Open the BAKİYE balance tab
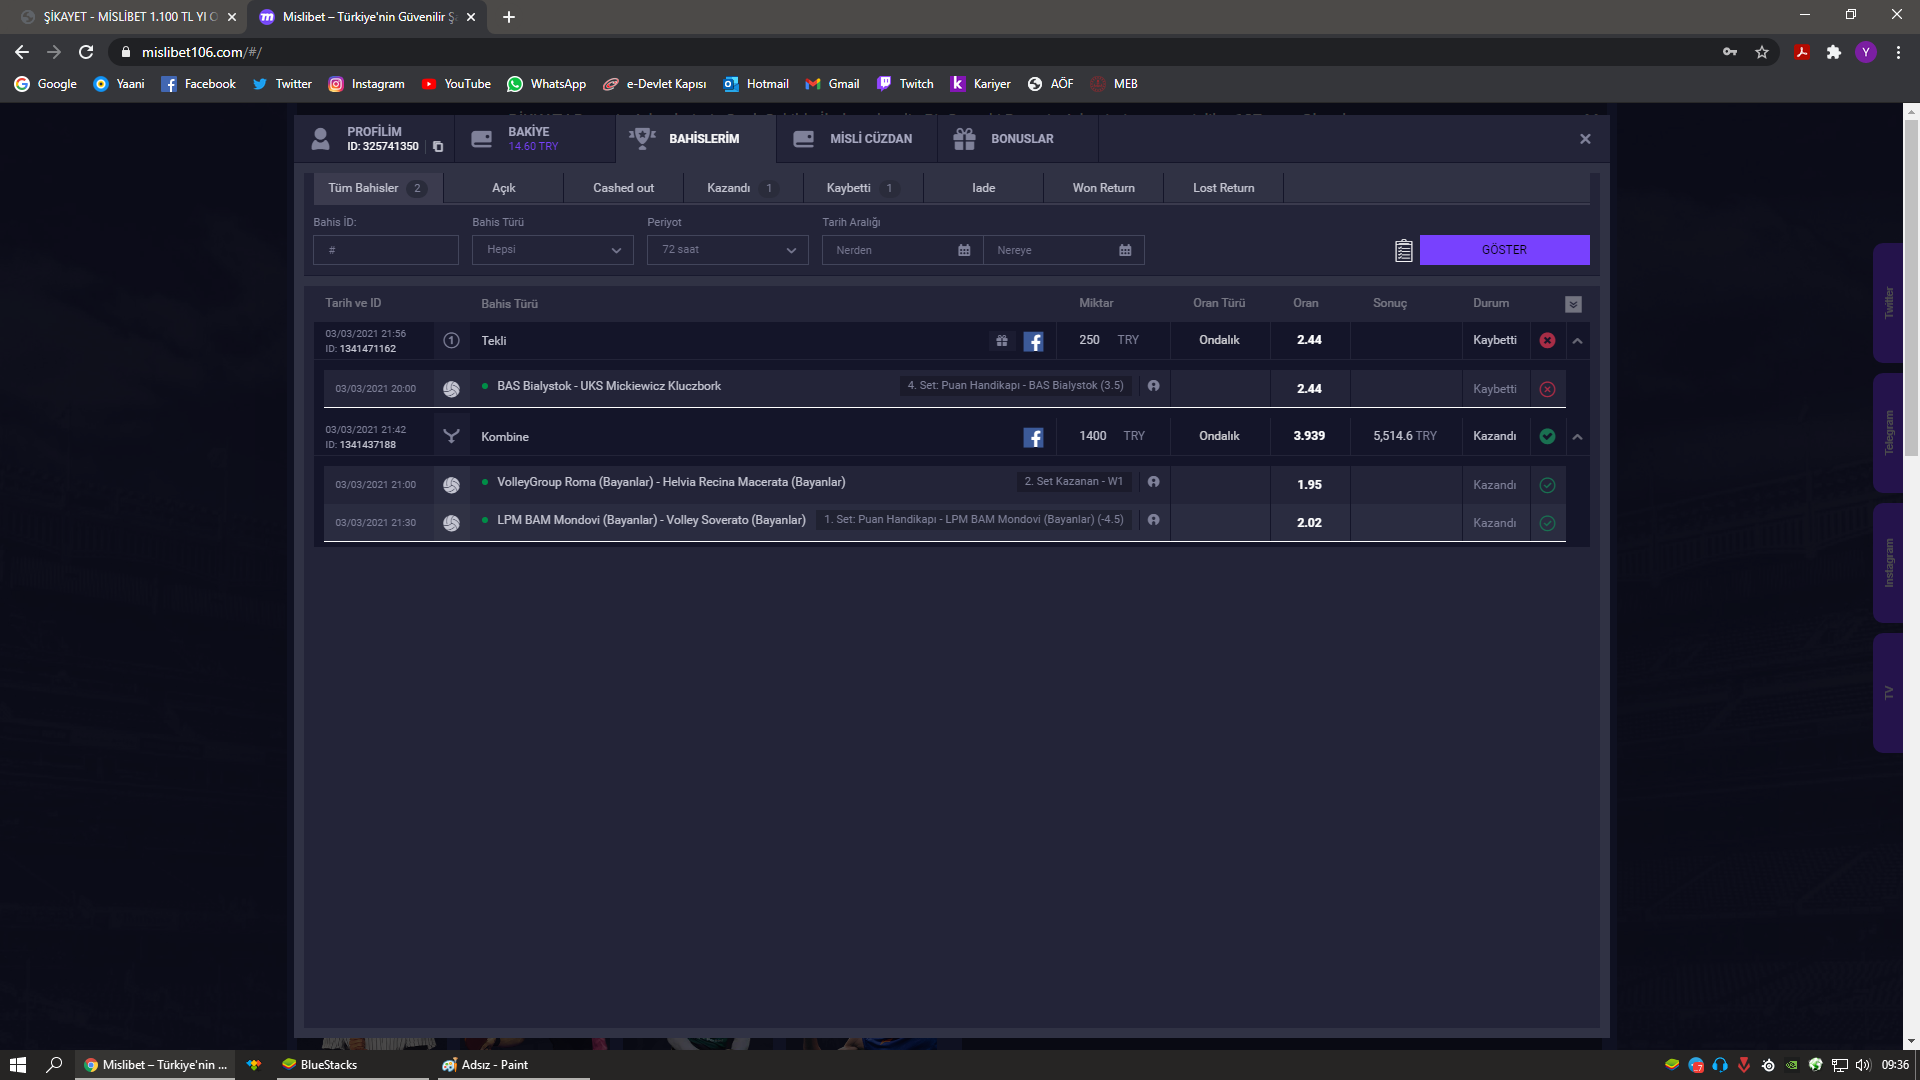The width and height of the screenshot is (1920, 1080). pyautogui.click(x=534, y=139)
